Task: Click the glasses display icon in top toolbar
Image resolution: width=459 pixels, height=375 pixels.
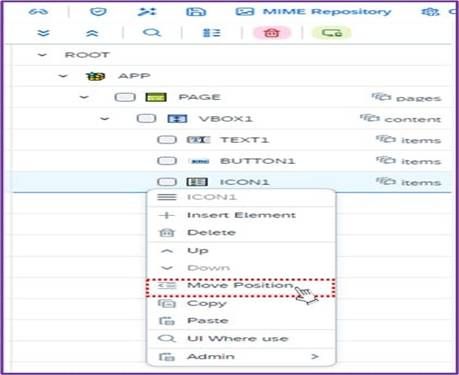Action: (x=38, y=12)
